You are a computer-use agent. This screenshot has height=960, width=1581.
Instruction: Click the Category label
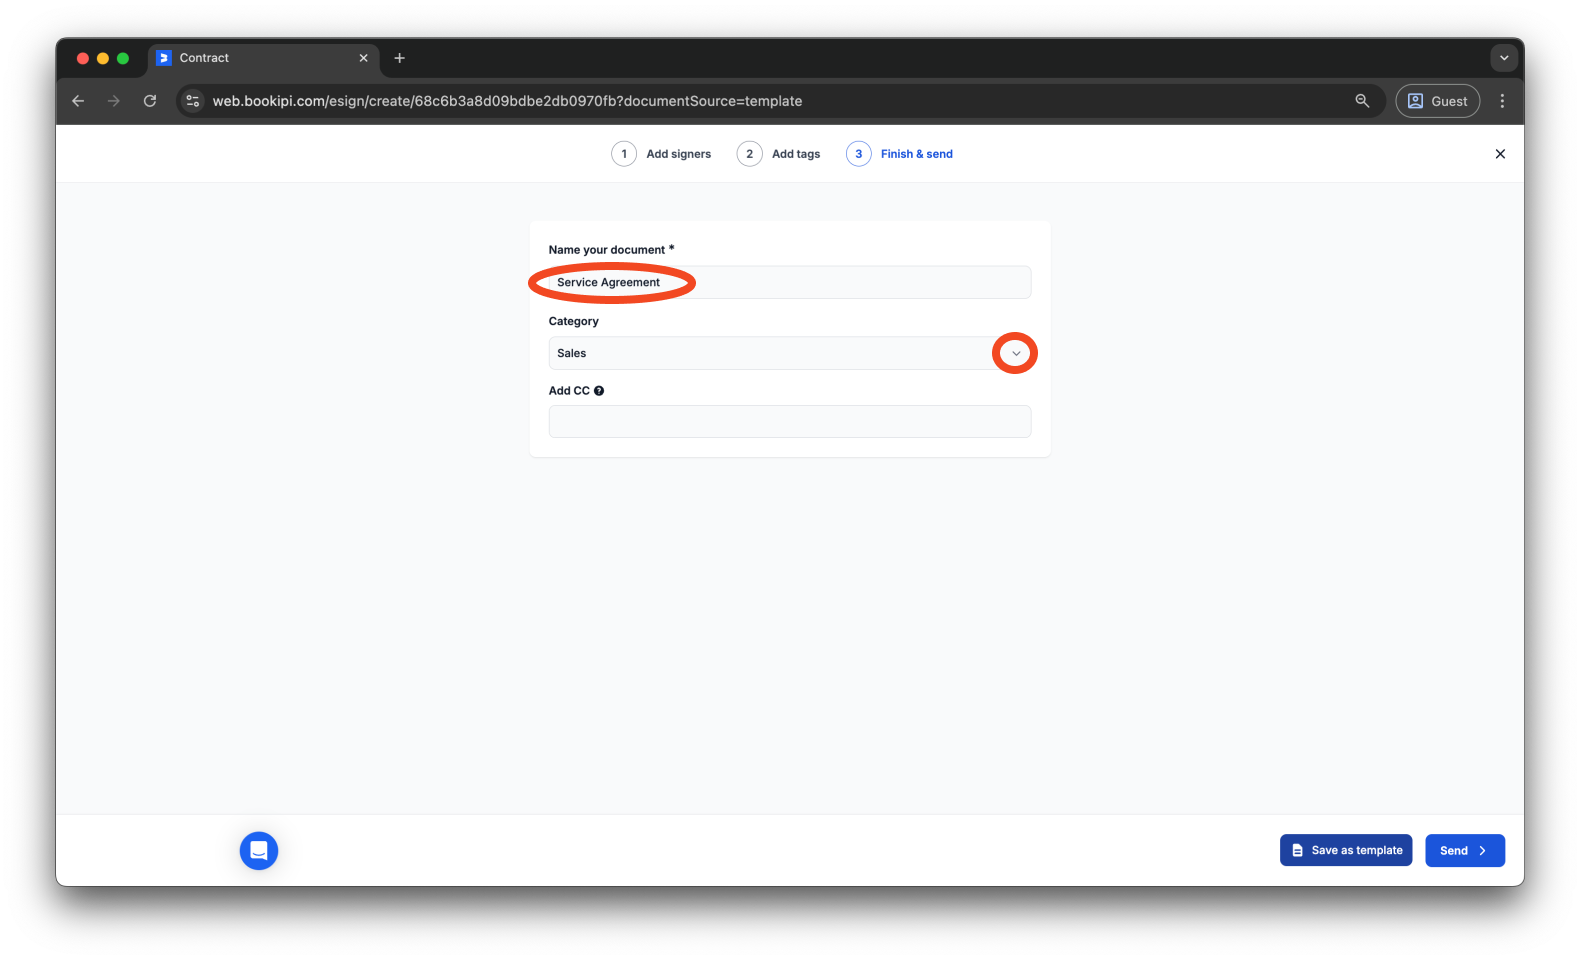[x=574, y=322]
